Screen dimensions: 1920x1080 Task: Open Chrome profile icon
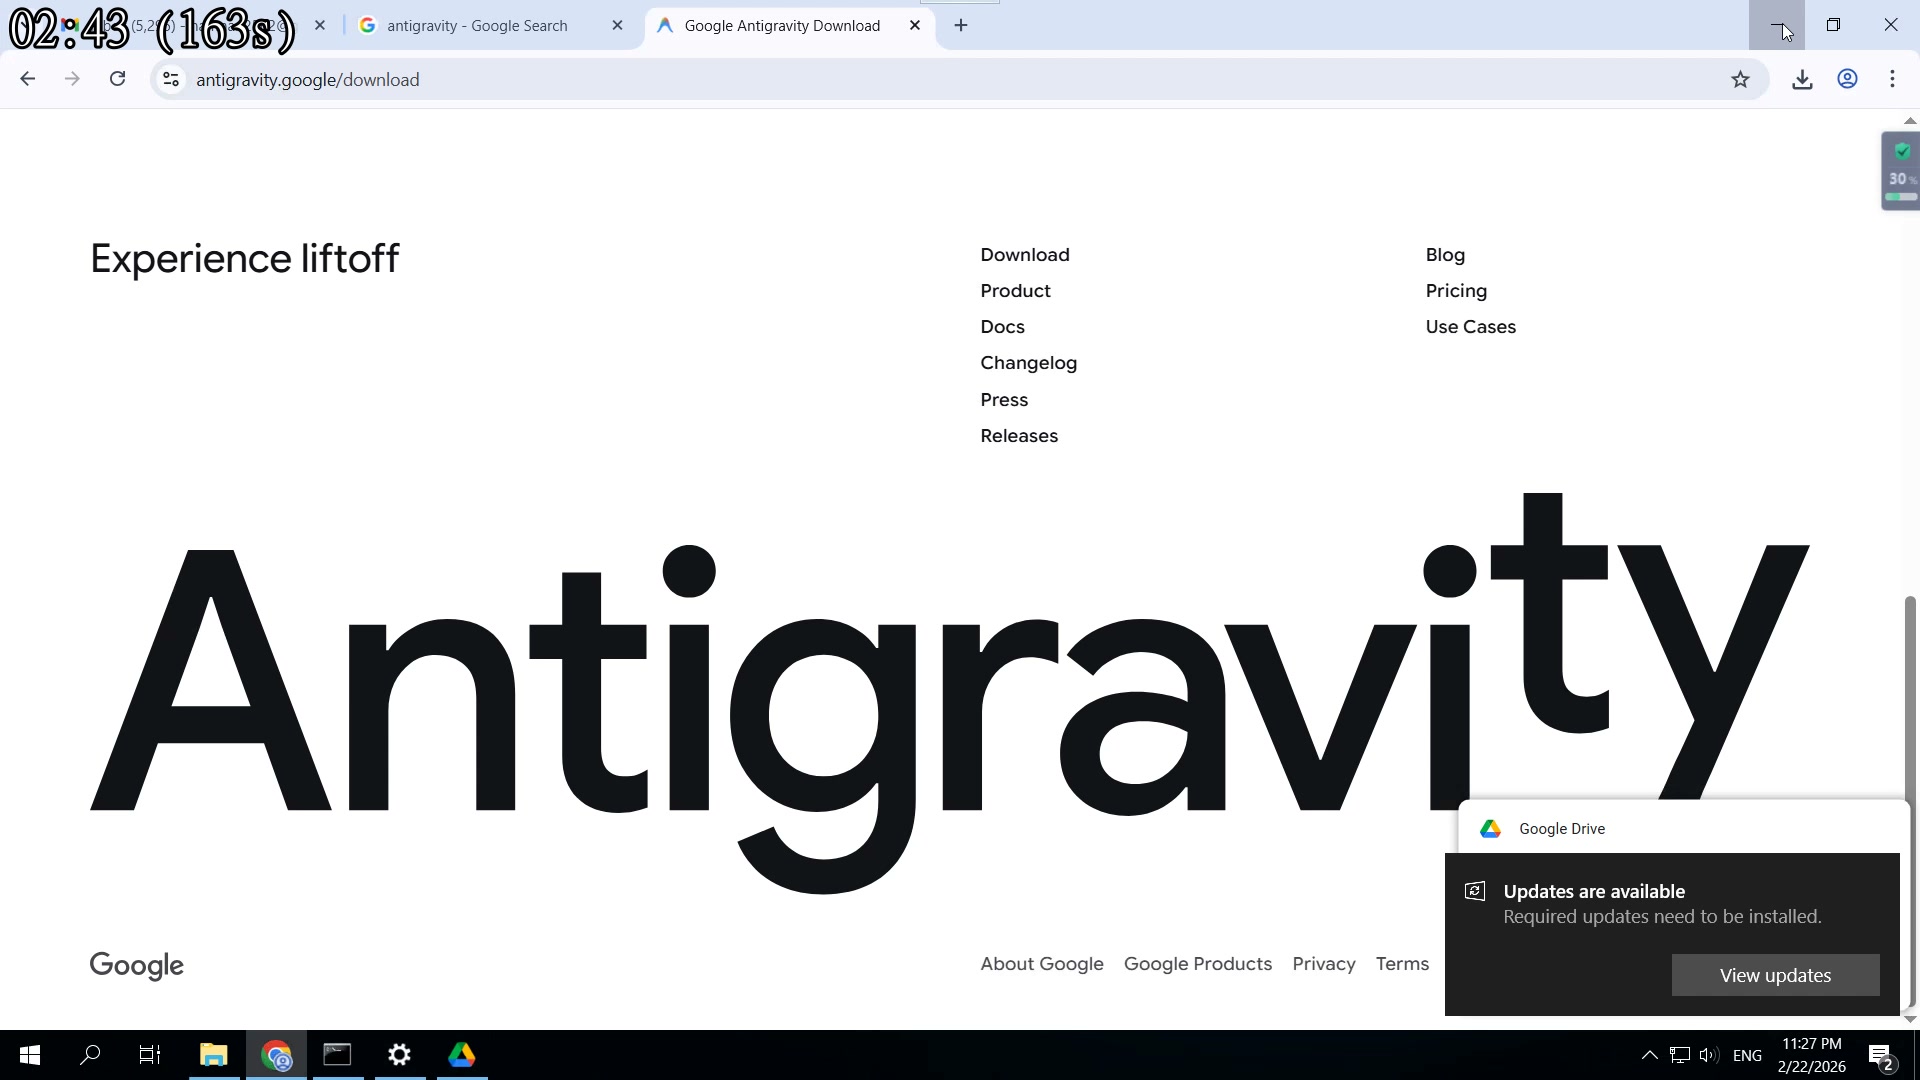1847,79
